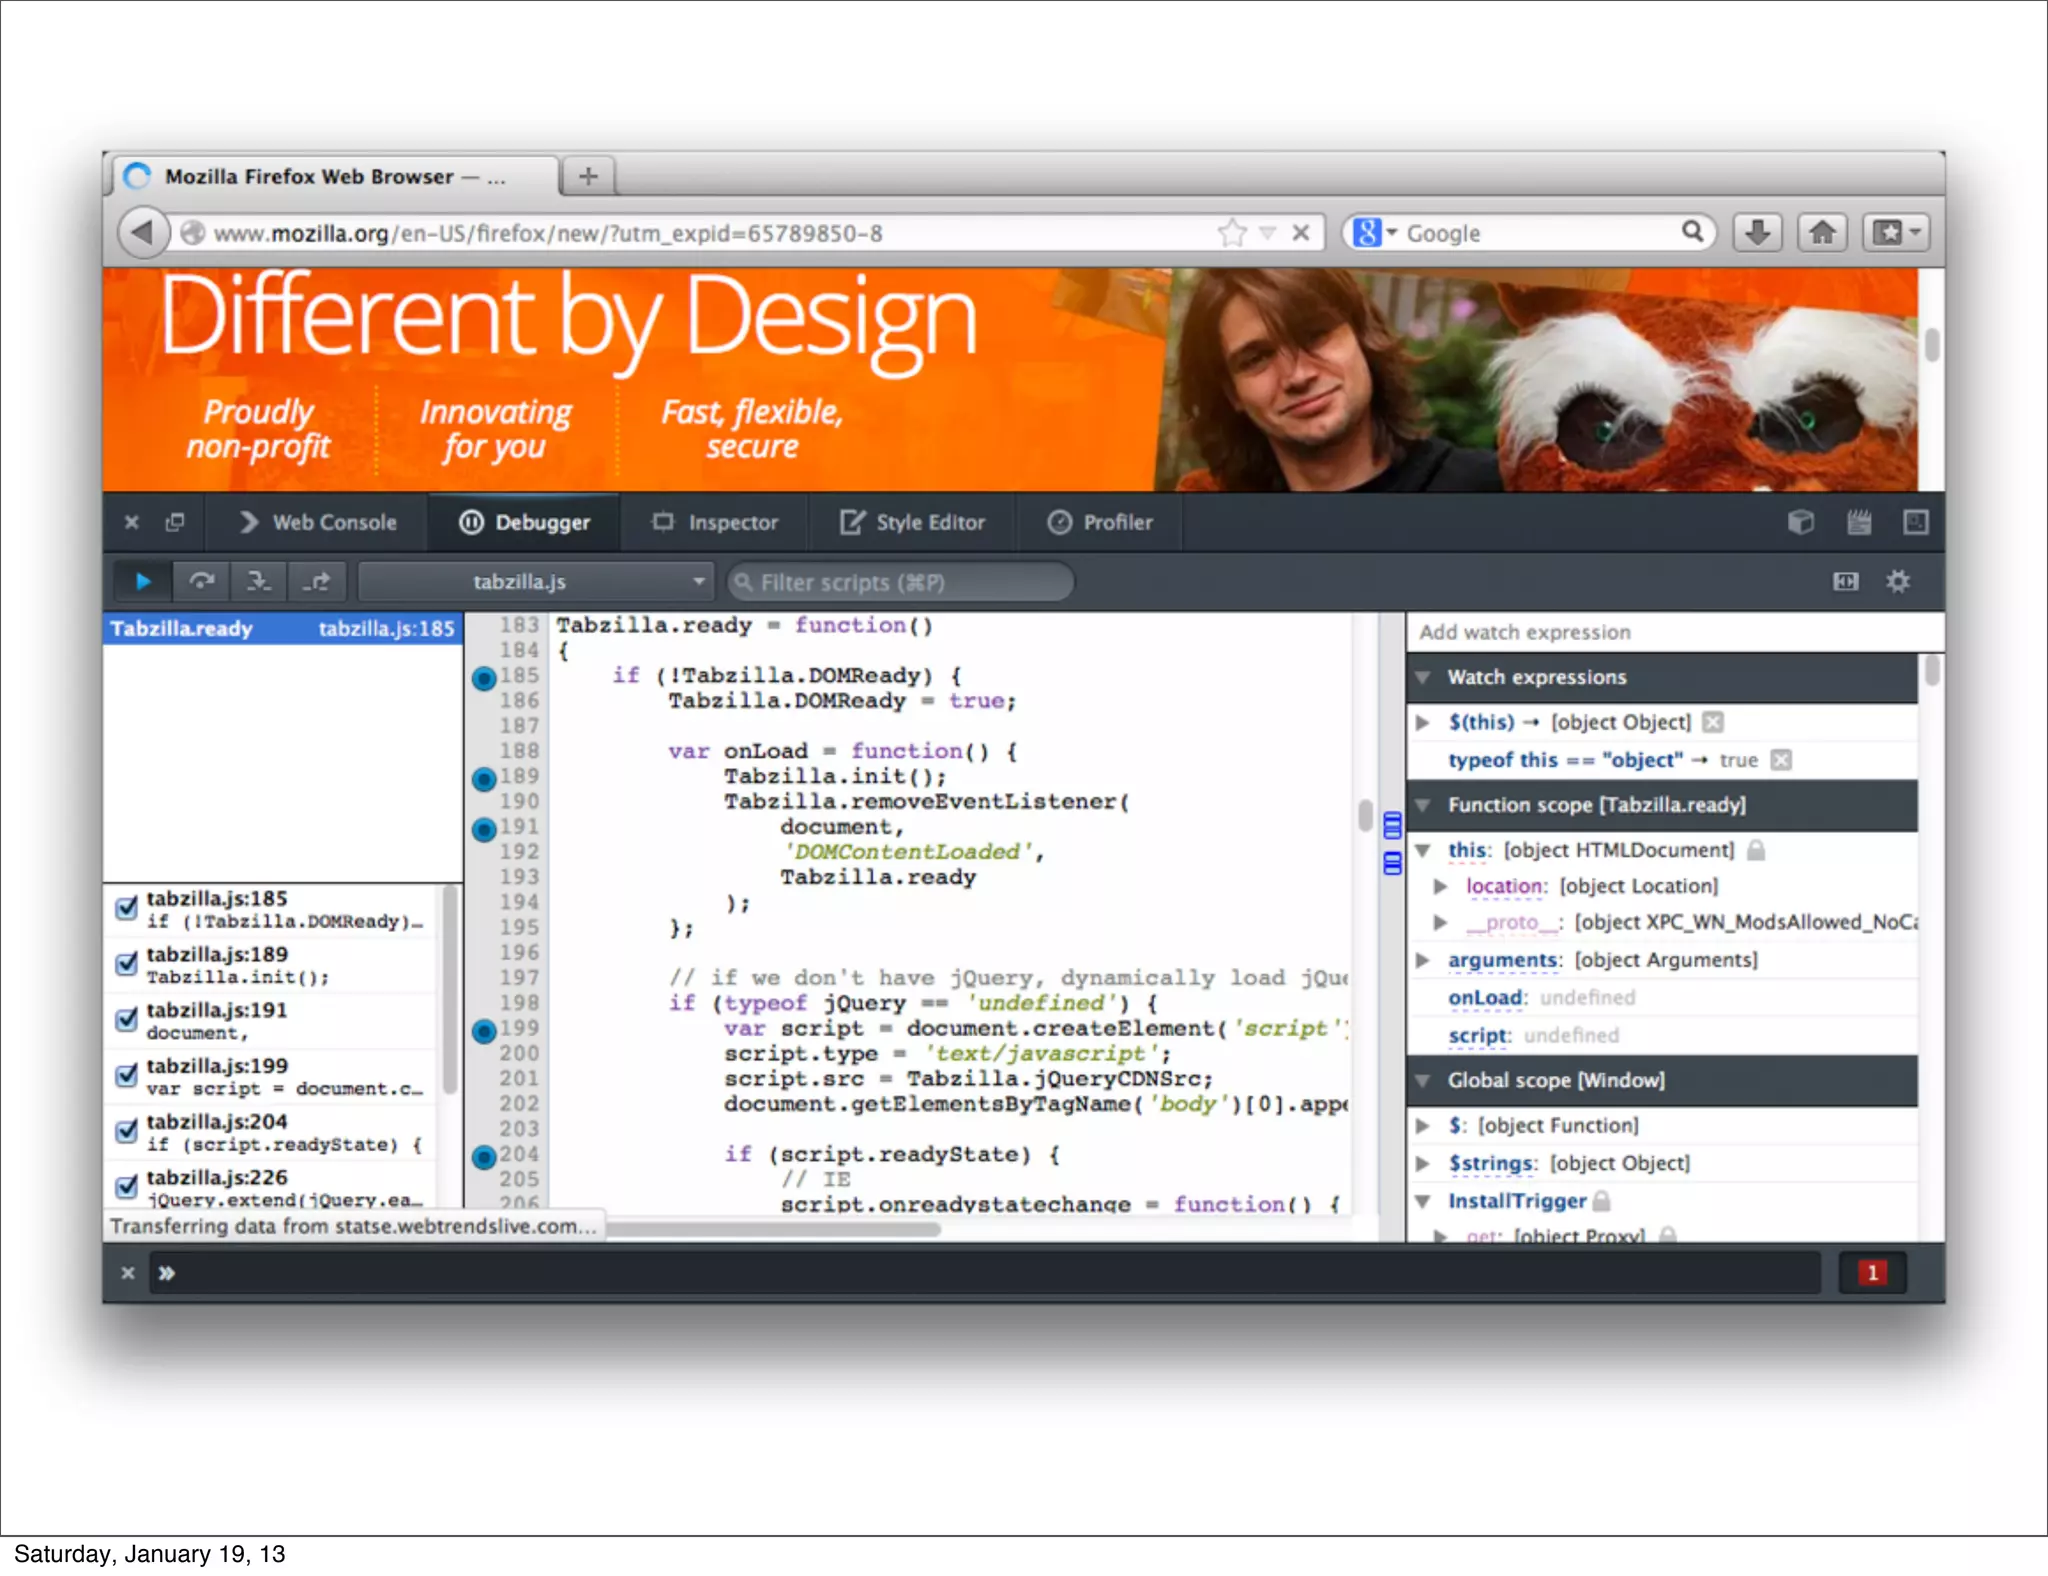
Task: Disable the tabzilla.js:204 breakpoint checkbox
Action: [x=126, y=1131]
